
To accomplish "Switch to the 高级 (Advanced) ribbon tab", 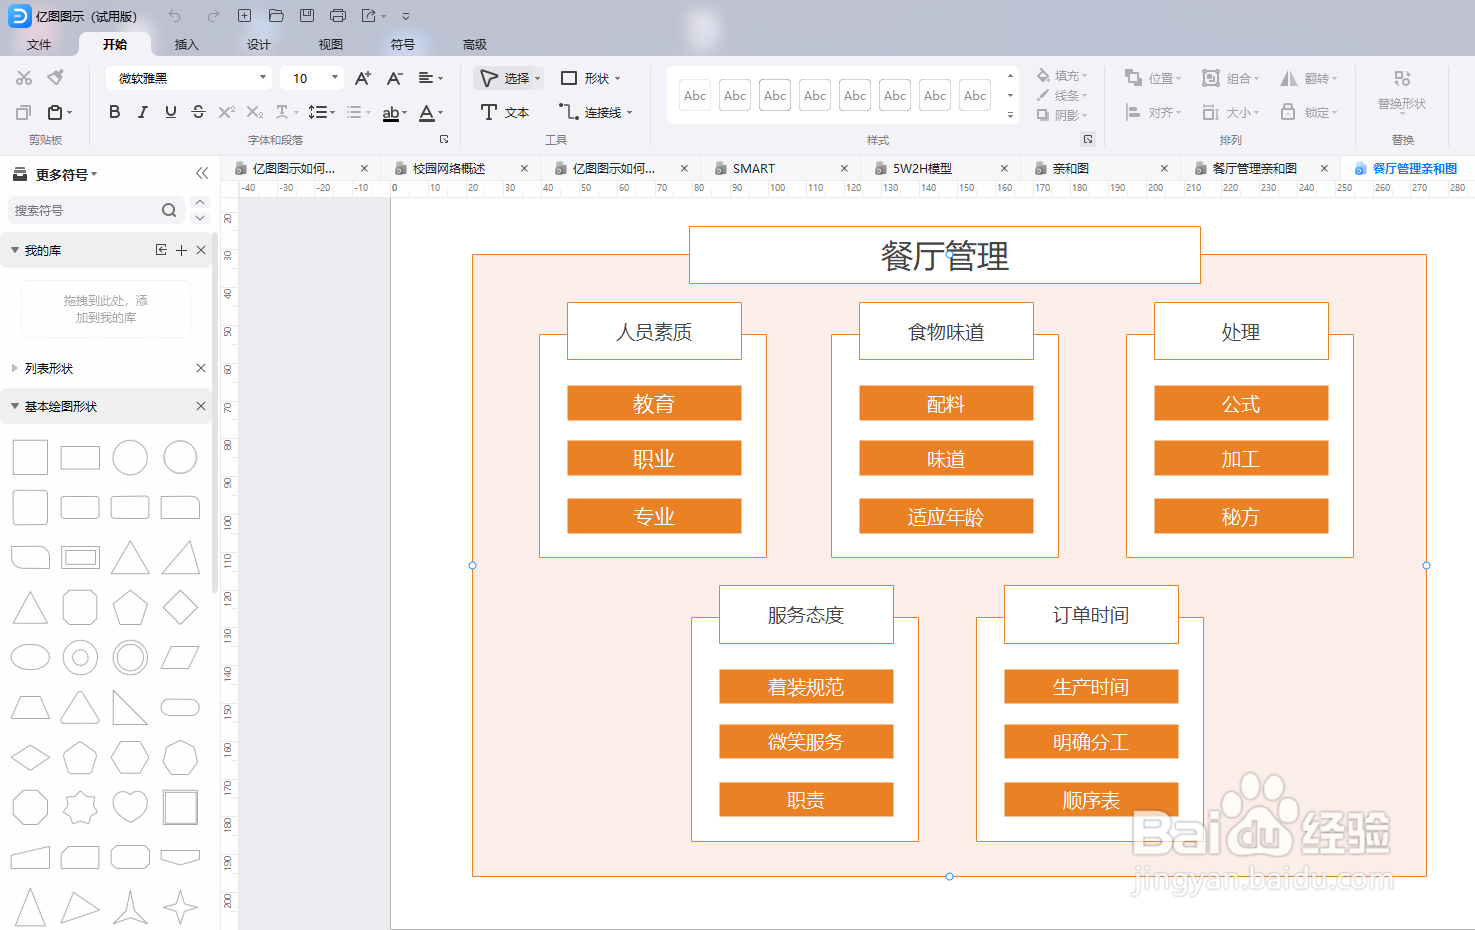I will [x=475, y=44].
